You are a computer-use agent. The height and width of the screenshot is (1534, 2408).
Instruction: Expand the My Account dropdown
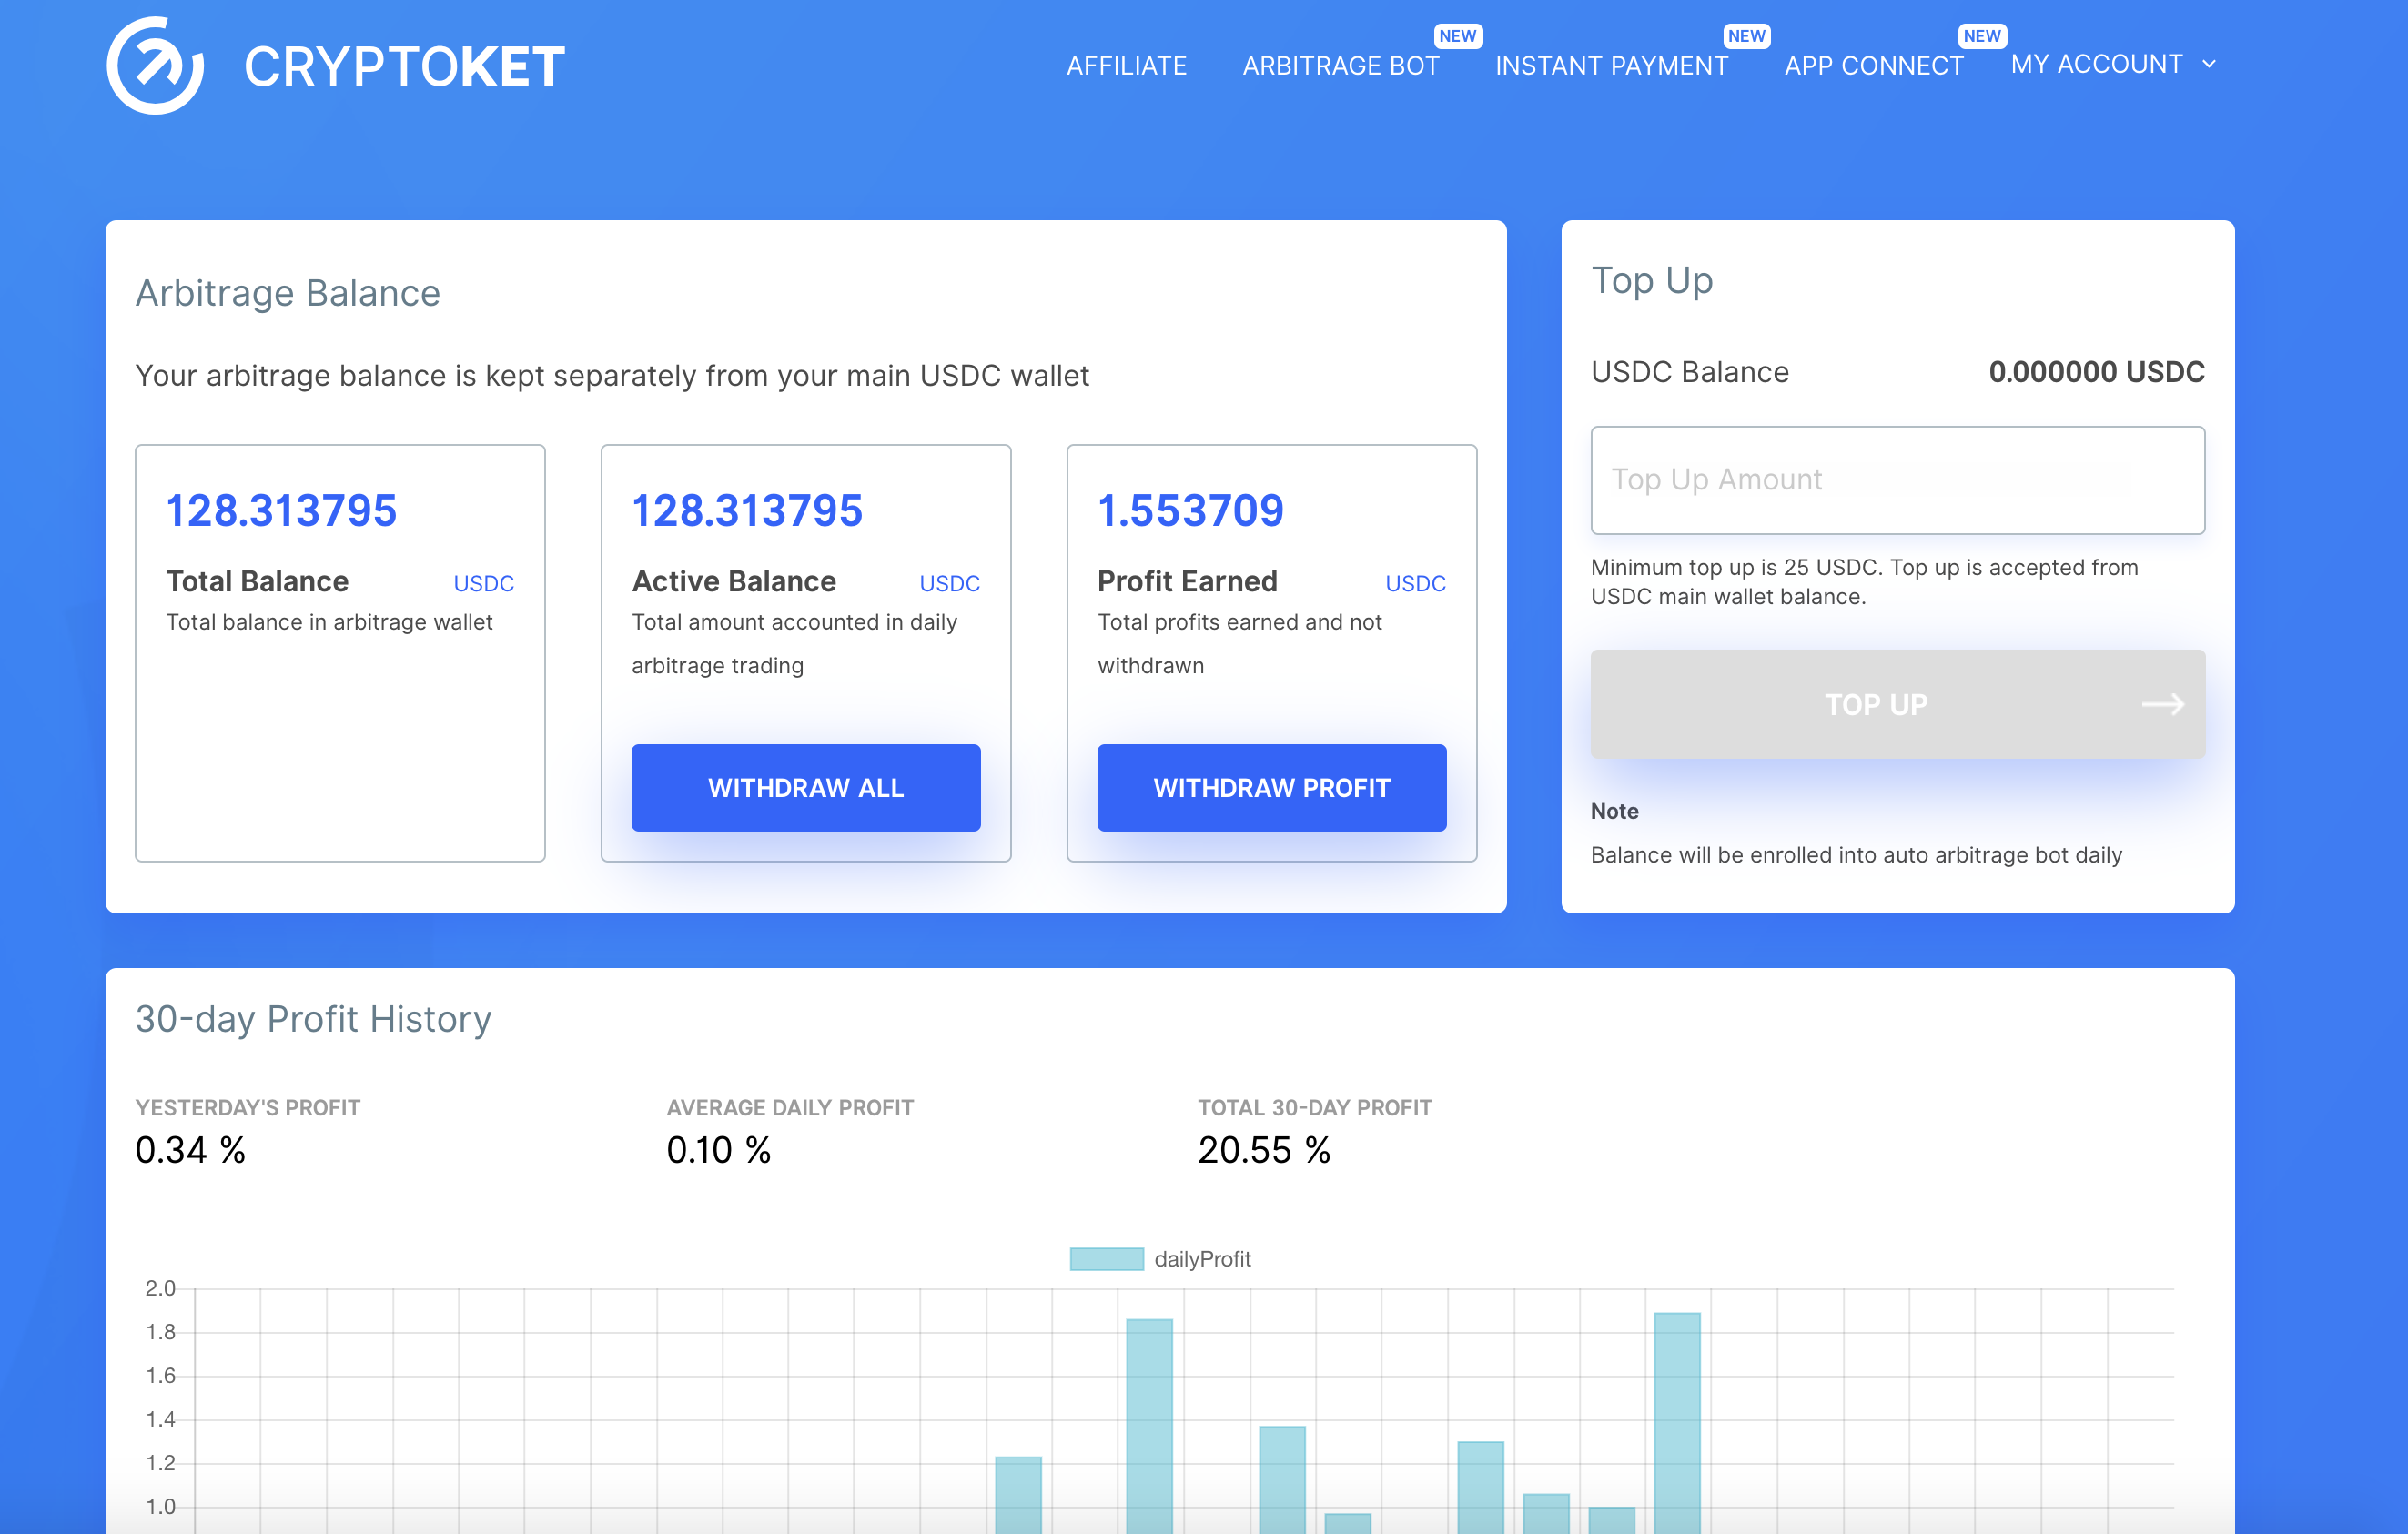(x=2113, y=64)
